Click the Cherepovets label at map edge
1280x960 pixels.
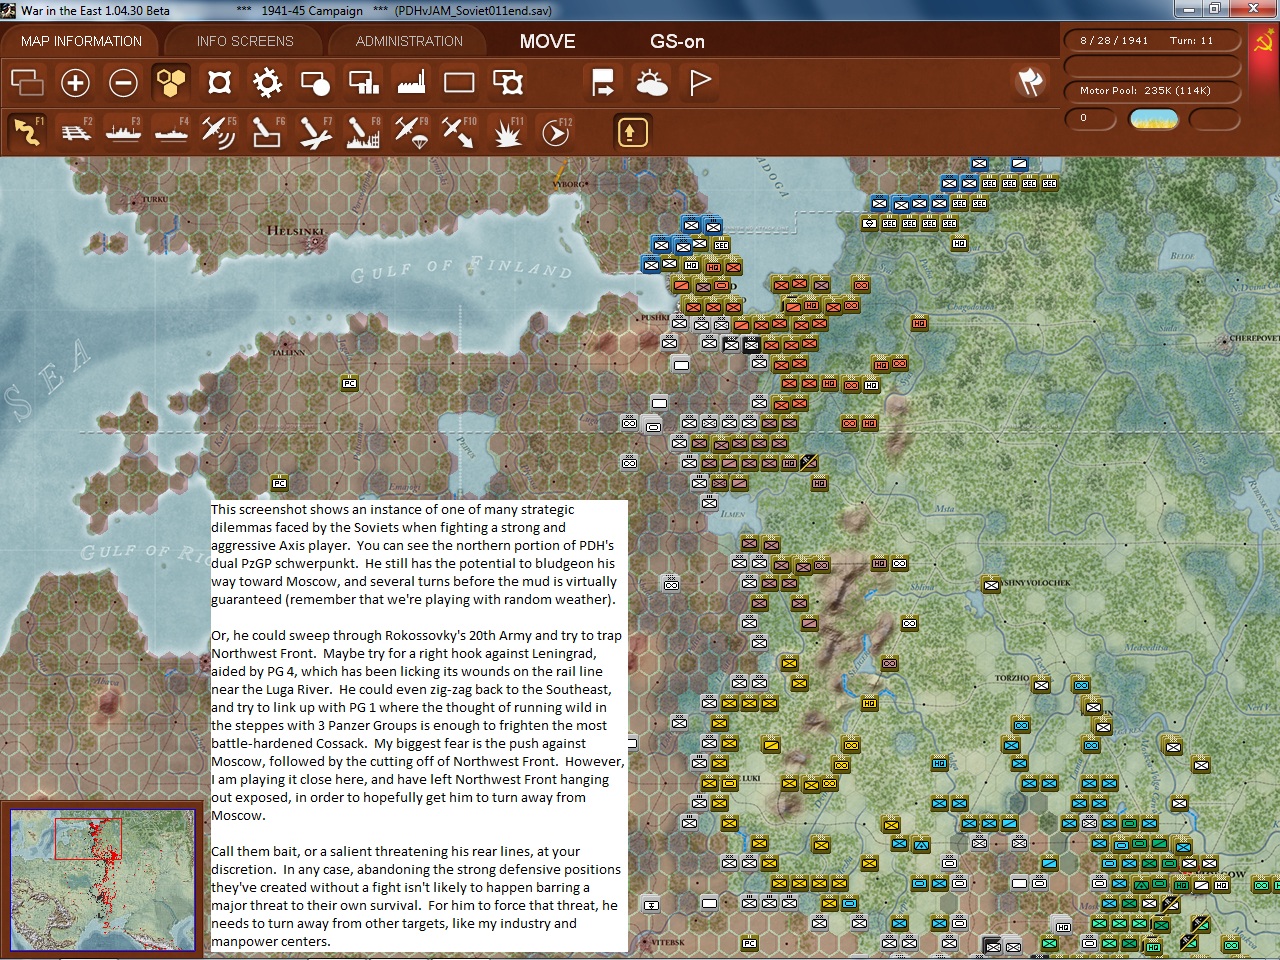1254,339
